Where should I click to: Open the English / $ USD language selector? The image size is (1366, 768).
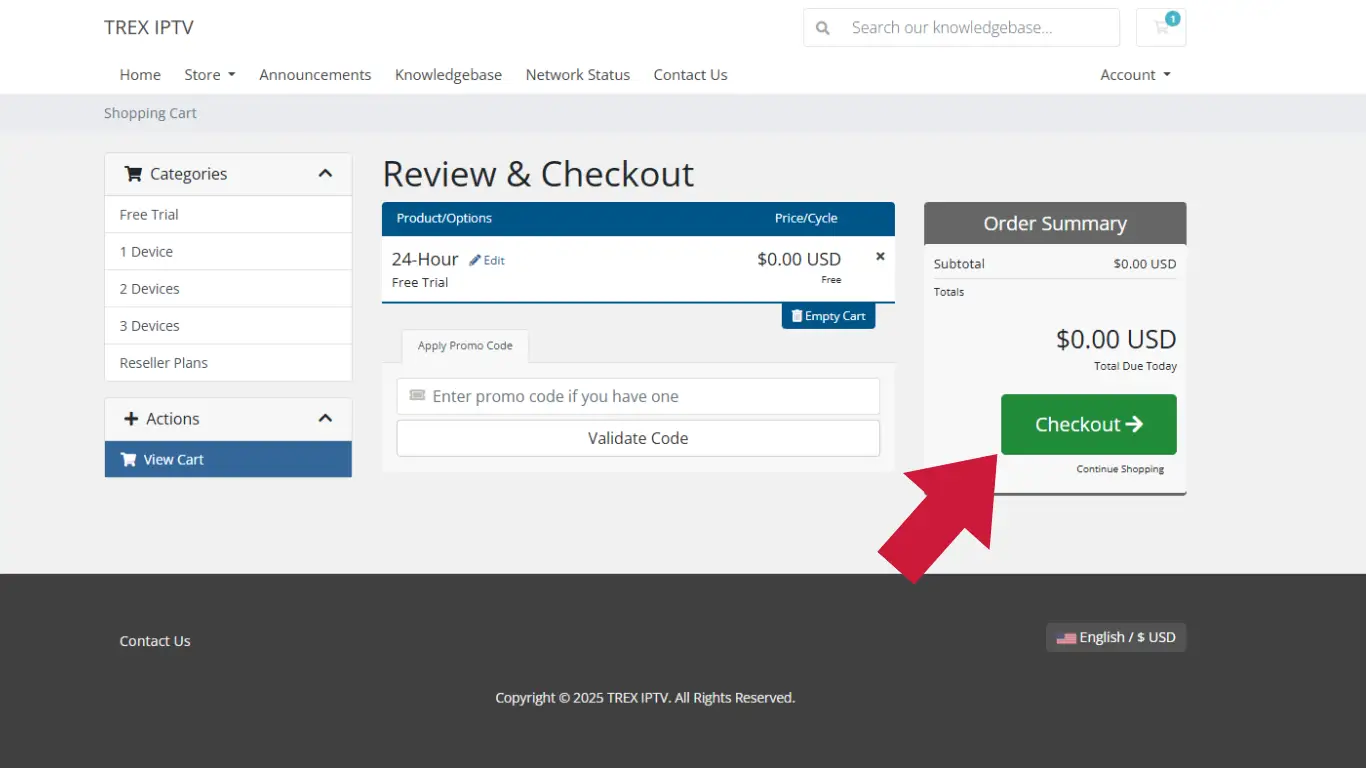1116,637
